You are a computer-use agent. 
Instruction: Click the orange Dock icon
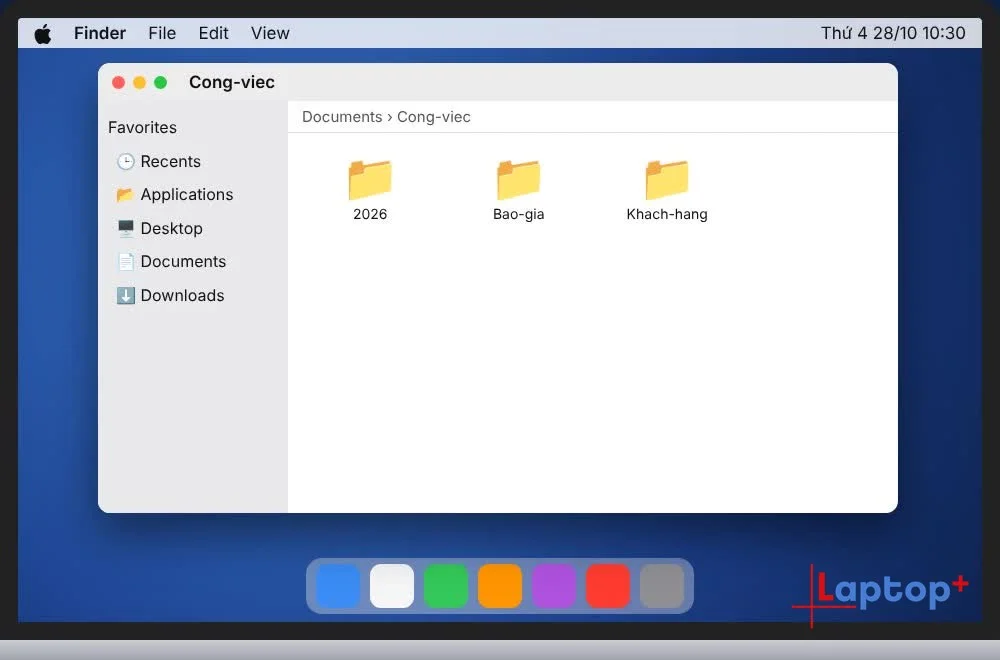point(500,586)
